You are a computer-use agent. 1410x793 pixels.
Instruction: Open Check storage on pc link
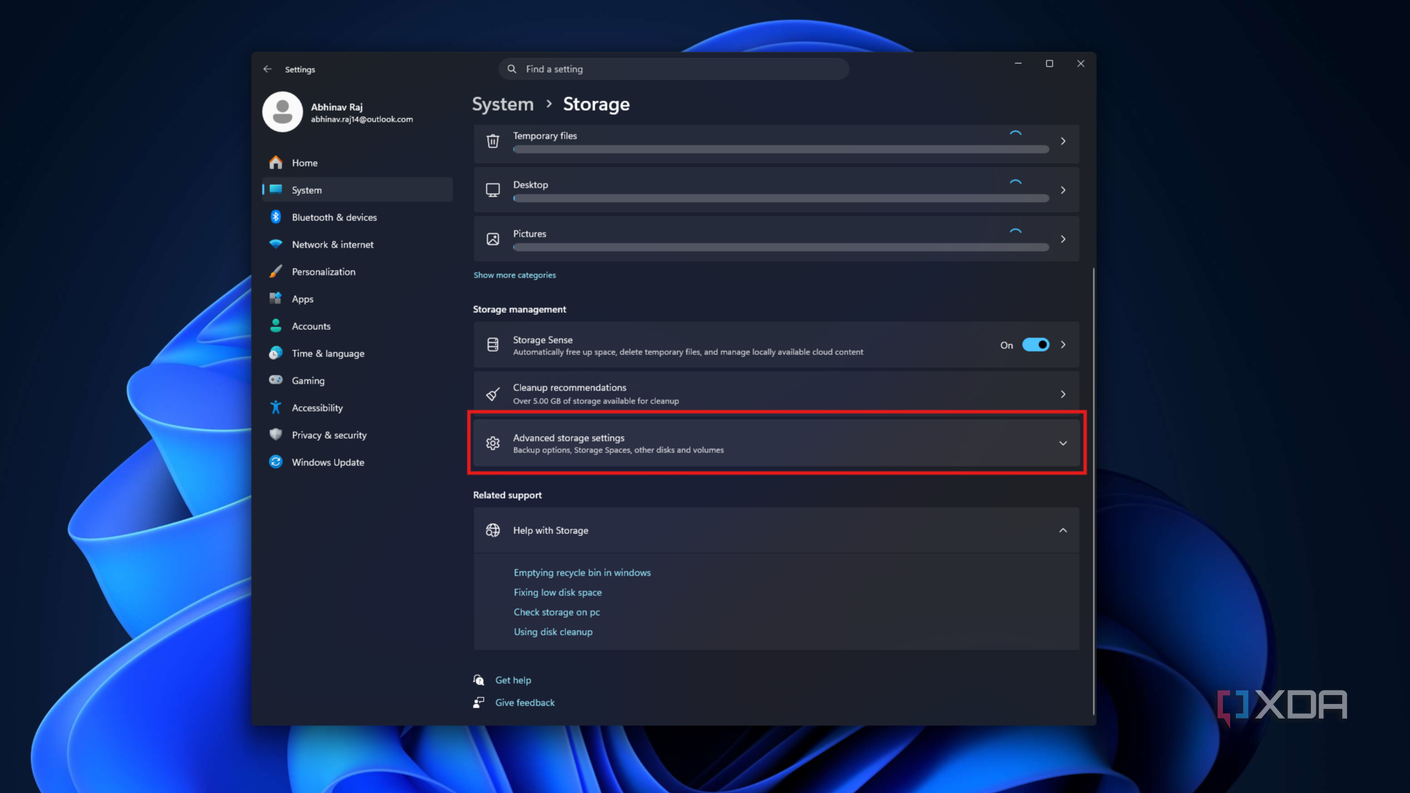pos(556,612)
